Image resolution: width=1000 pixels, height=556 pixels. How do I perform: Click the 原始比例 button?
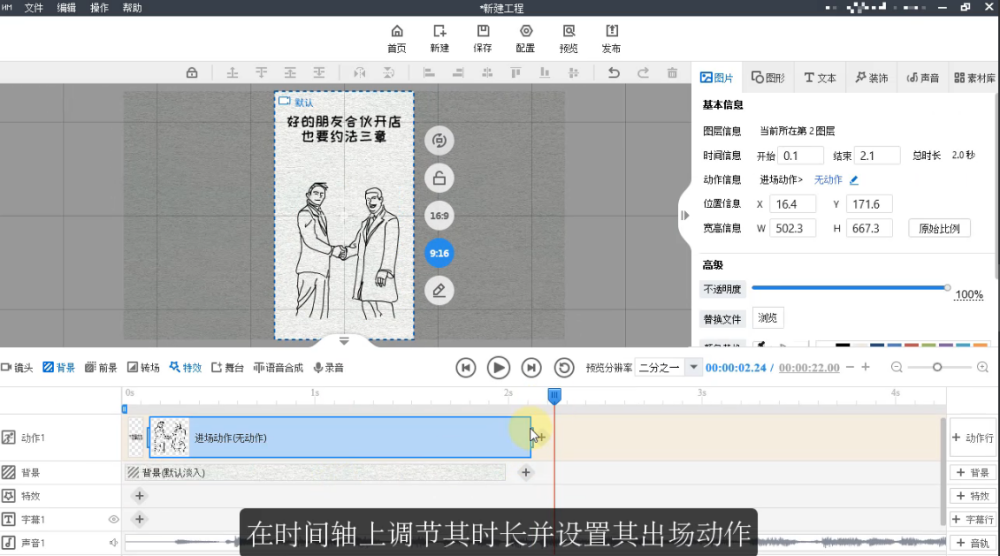pos(939,228)
